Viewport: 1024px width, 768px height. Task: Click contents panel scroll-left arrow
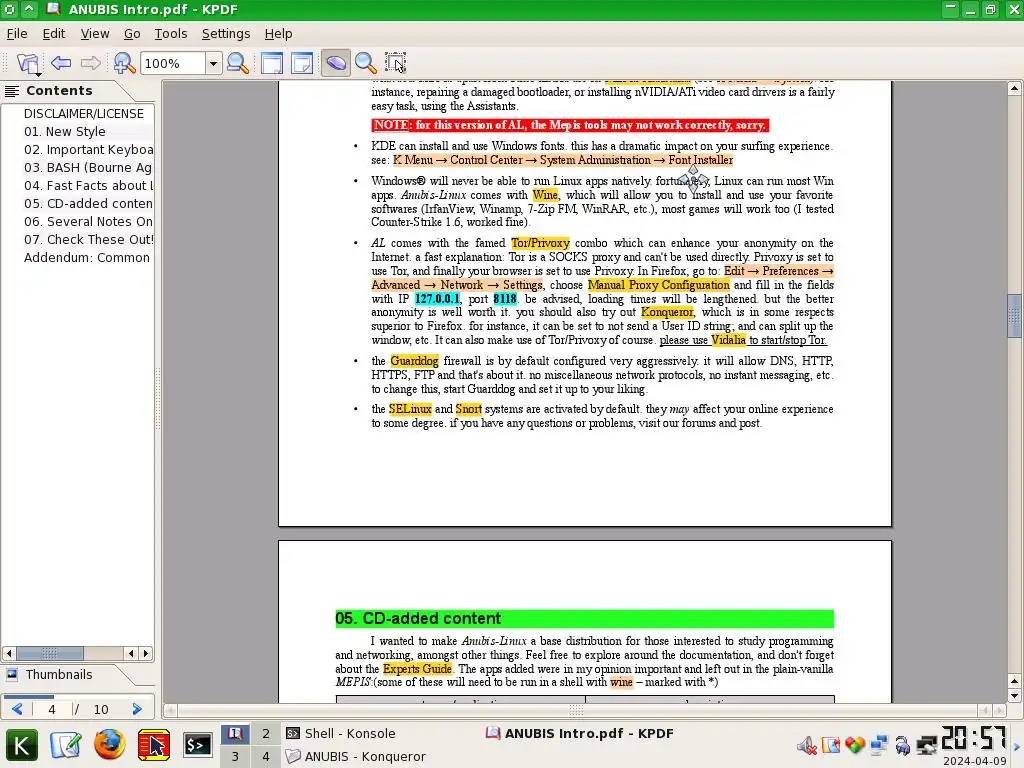[x=8, y=653]
